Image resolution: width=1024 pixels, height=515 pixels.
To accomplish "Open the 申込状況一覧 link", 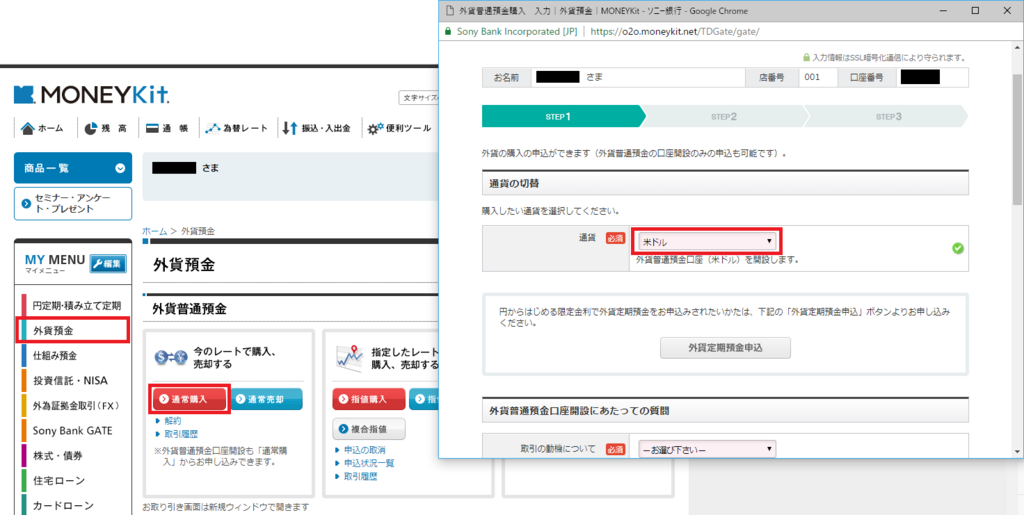I will [x=369, y=463].
